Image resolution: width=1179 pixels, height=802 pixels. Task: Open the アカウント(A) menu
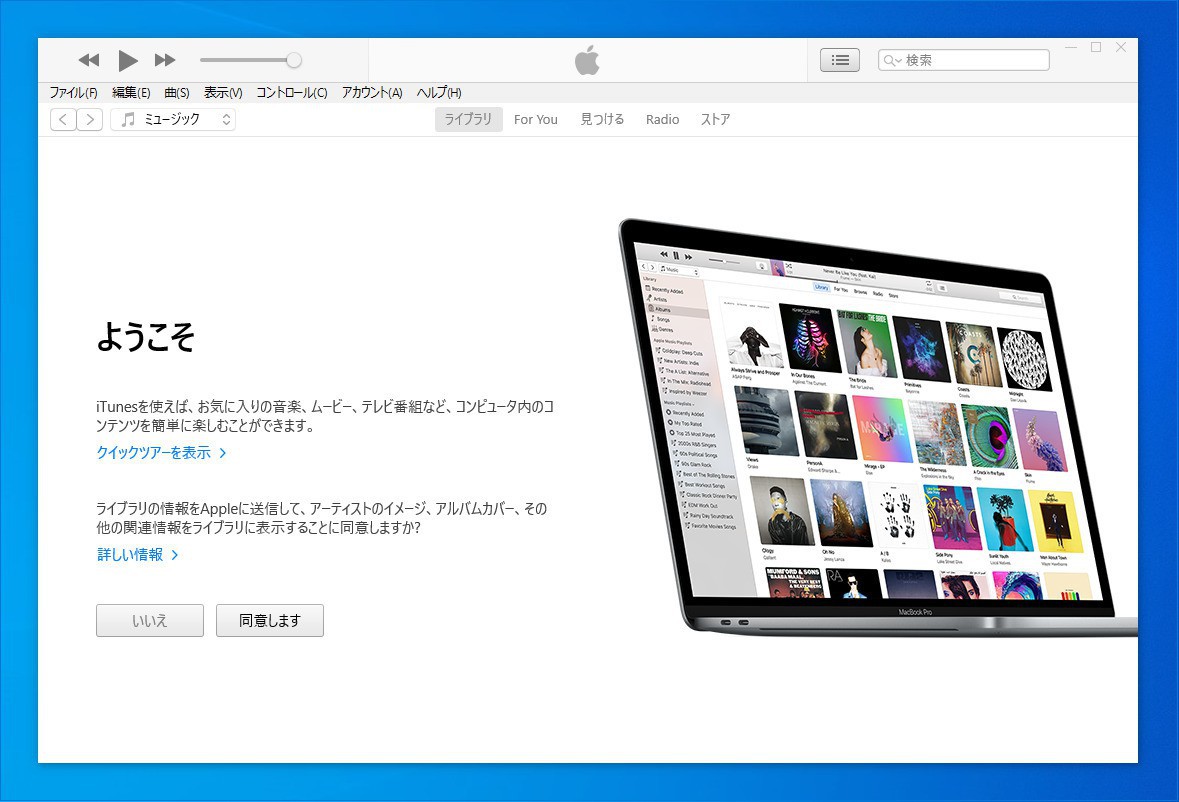pyautogui.click(x=372, y=92)
